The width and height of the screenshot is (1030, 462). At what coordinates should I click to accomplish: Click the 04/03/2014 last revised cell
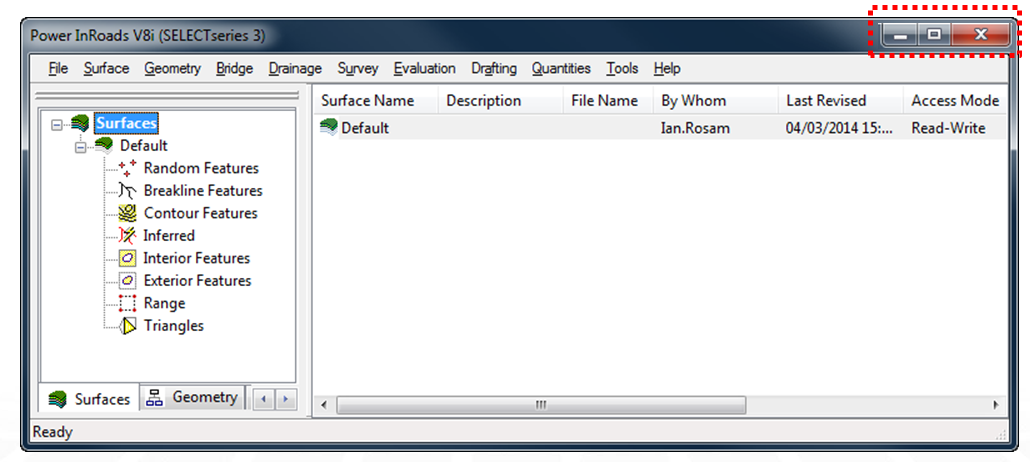tap(840, 128)
